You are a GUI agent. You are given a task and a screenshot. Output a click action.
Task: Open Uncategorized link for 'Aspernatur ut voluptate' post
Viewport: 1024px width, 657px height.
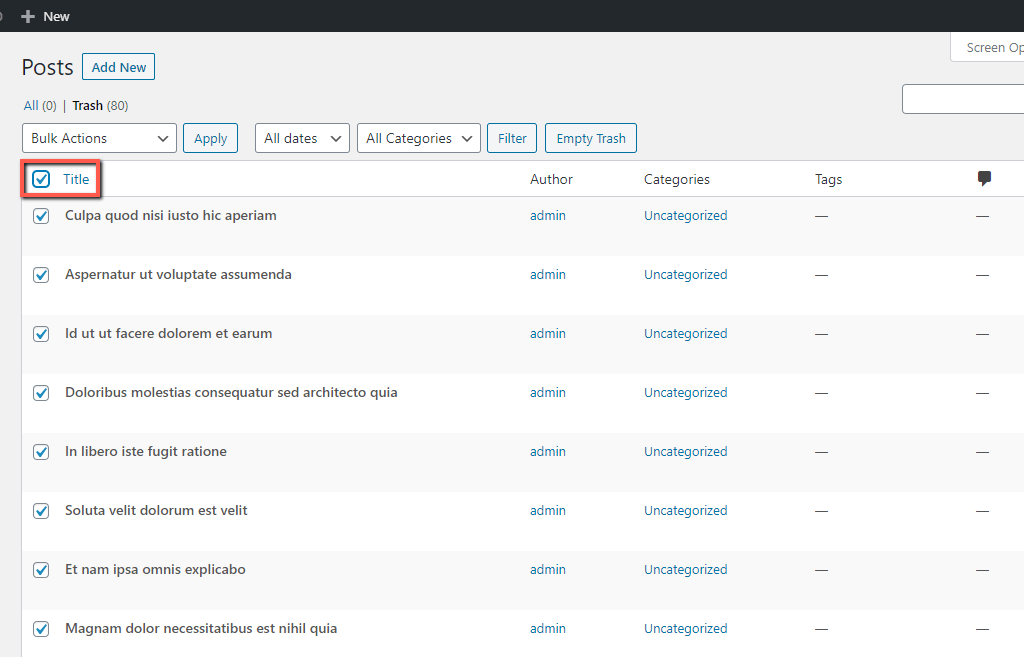tap(686, 274)
